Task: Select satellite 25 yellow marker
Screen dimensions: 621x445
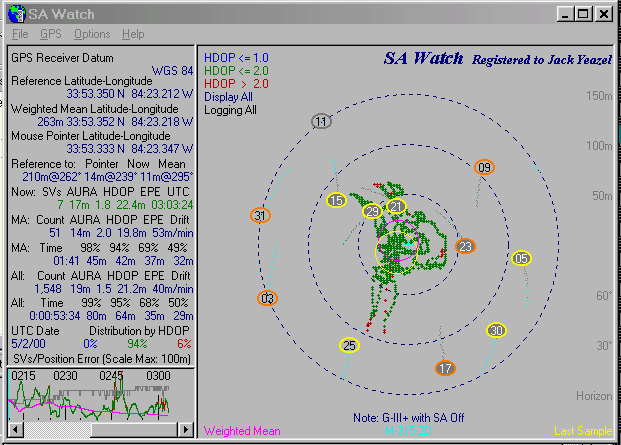Action: click(x=348, y=346)
